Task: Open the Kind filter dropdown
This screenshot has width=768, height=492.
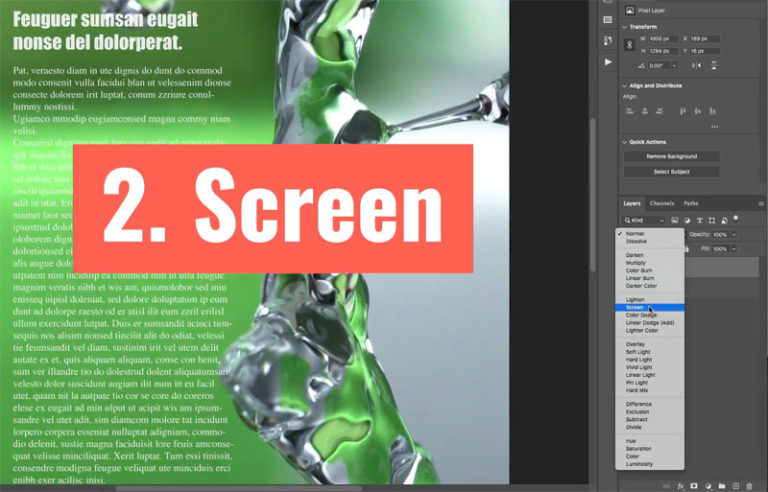Action: coord(643,219)
